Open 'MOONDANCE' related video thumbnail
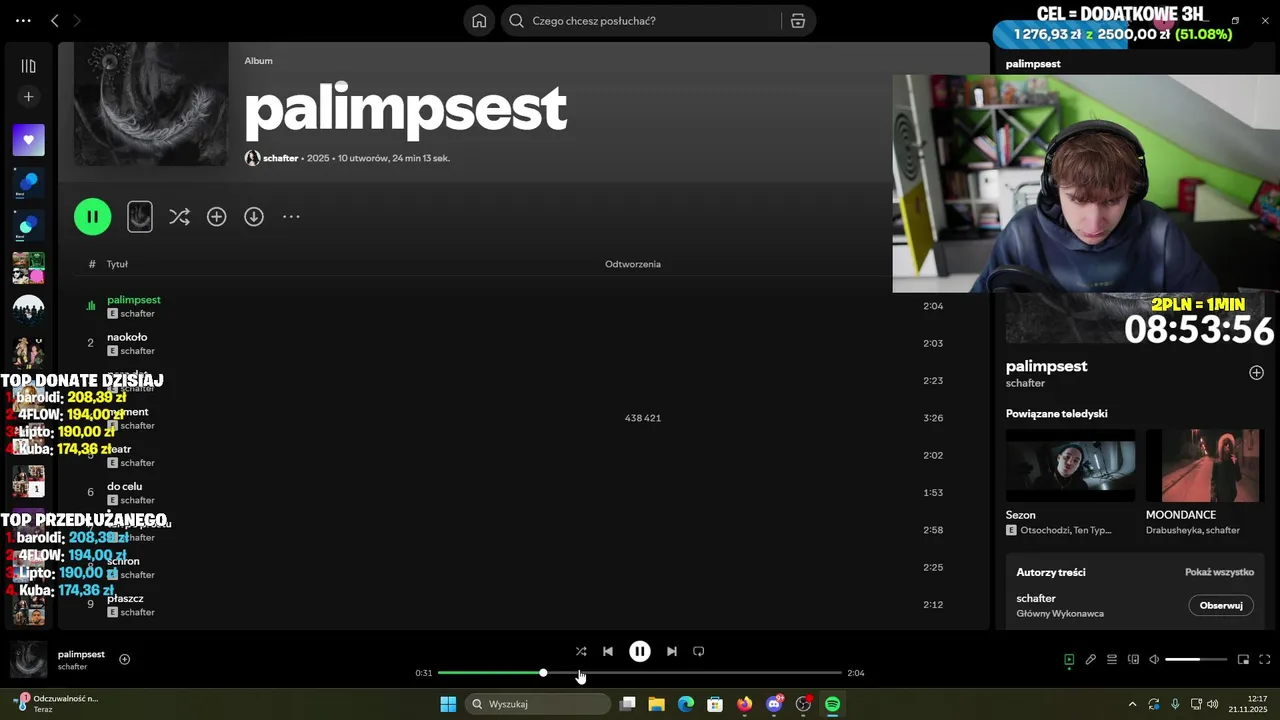The image size is (1280, 720). (x=1202, y=466)
